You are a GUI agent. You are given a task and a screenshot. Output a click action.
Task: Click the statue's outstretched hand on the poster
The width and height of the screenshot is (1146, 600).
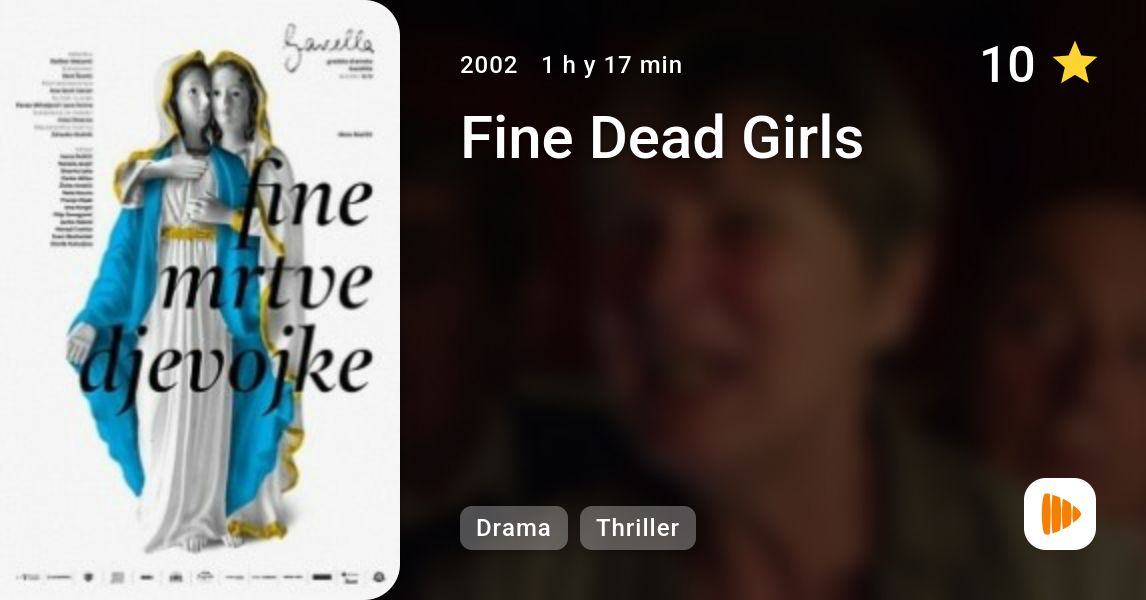pos(81,343)
